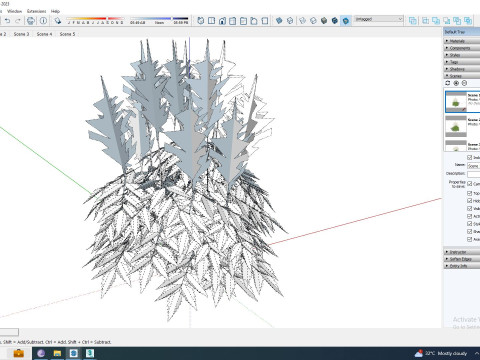
Task: Open Model Info from the toolbar
Action: pyautogui.click(x=43, y=21)
